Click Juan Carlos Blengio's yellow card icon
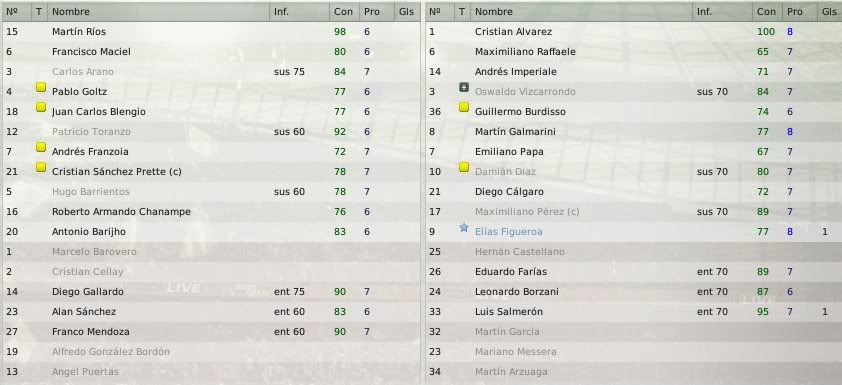The image size is (842, 385). click(41, 107)
